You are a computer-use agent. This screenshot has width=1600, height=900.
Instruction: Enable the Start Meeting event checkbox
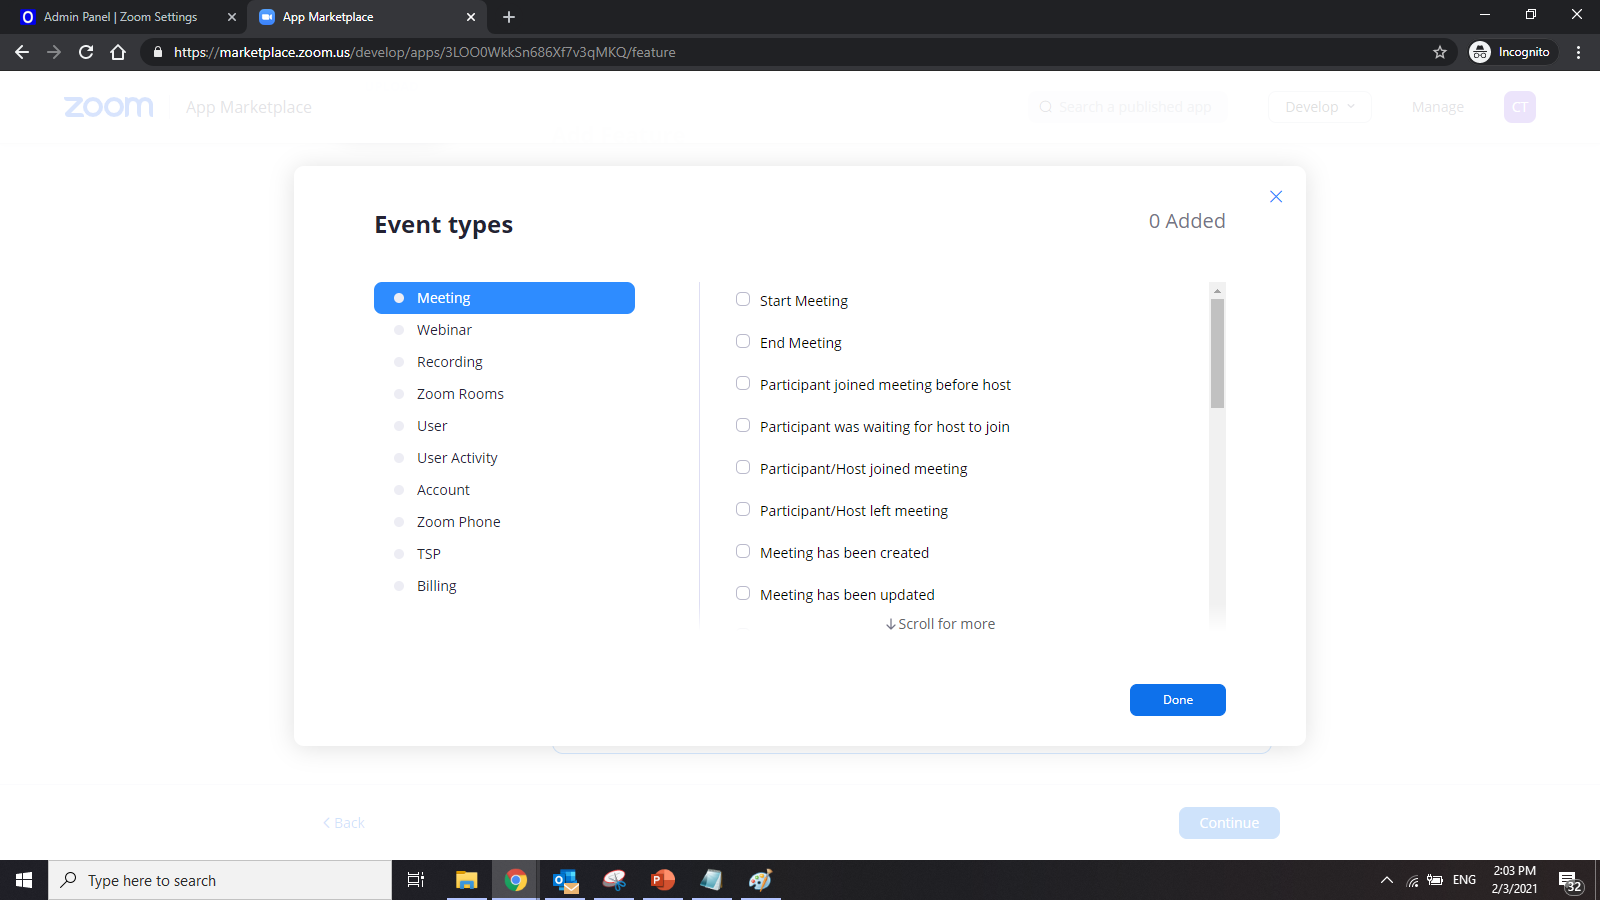point(742,298)
